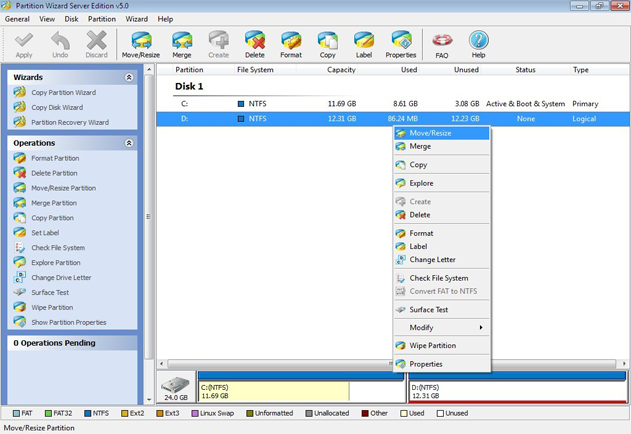Sort by the File System column header
Screen dimensions: 631x434
(x=255, y=70)
